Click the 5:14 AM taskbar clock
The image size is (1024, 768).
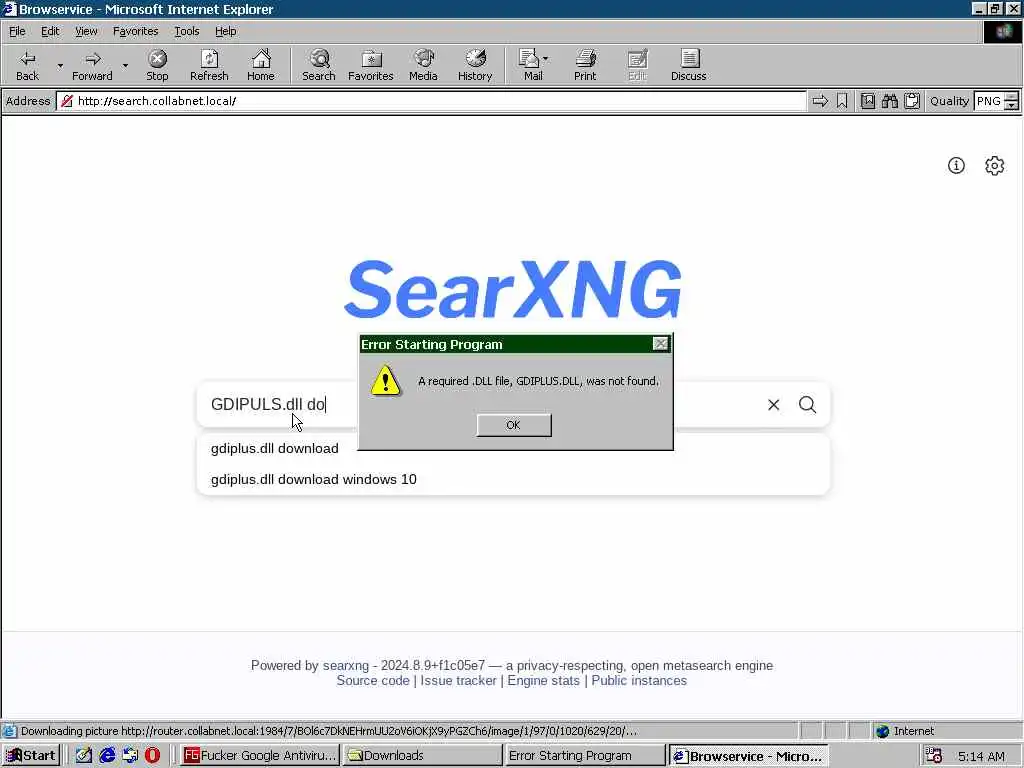pos(982,756)
